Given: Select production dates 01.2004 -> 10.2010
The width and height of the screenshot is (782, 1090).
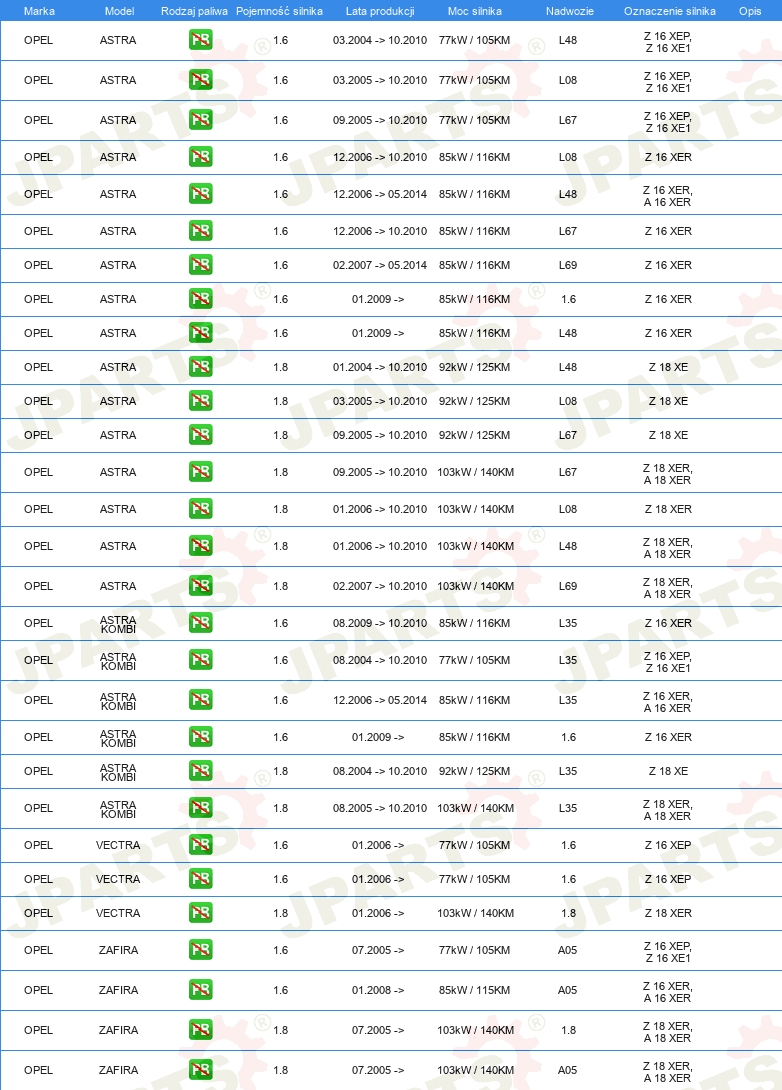Looking at the screenshot, I should 380,367.
